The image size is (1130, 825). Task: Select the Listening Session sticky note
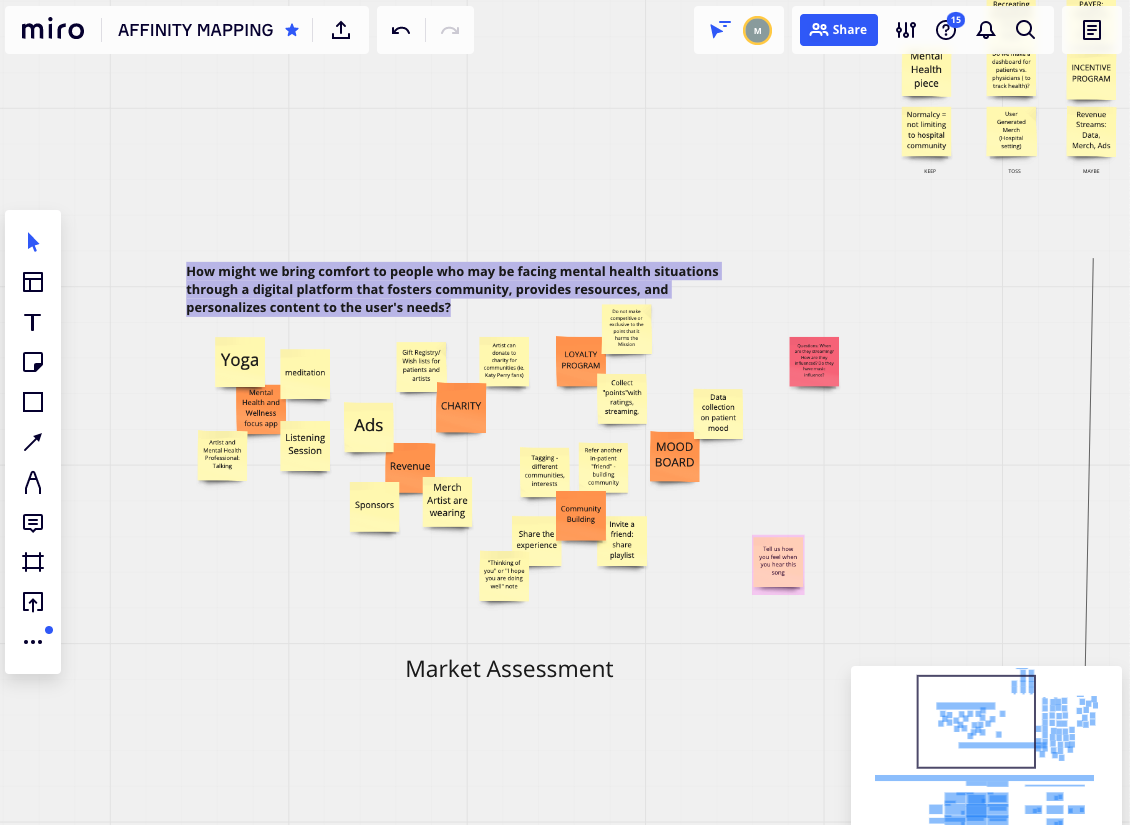[305, 445]
